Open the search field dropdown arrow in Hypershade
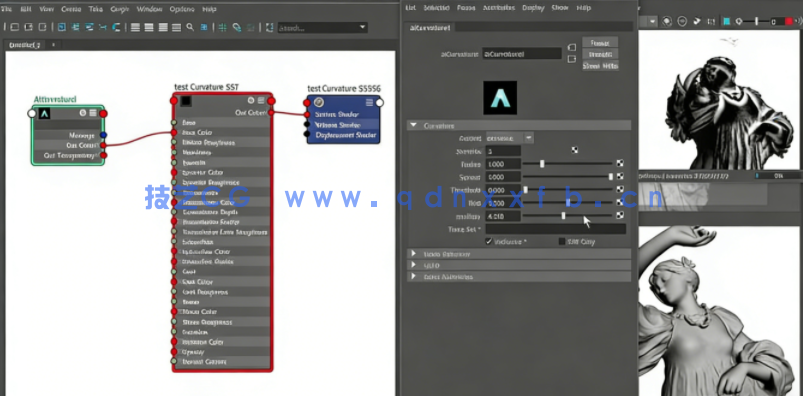 tap(363, 27)
